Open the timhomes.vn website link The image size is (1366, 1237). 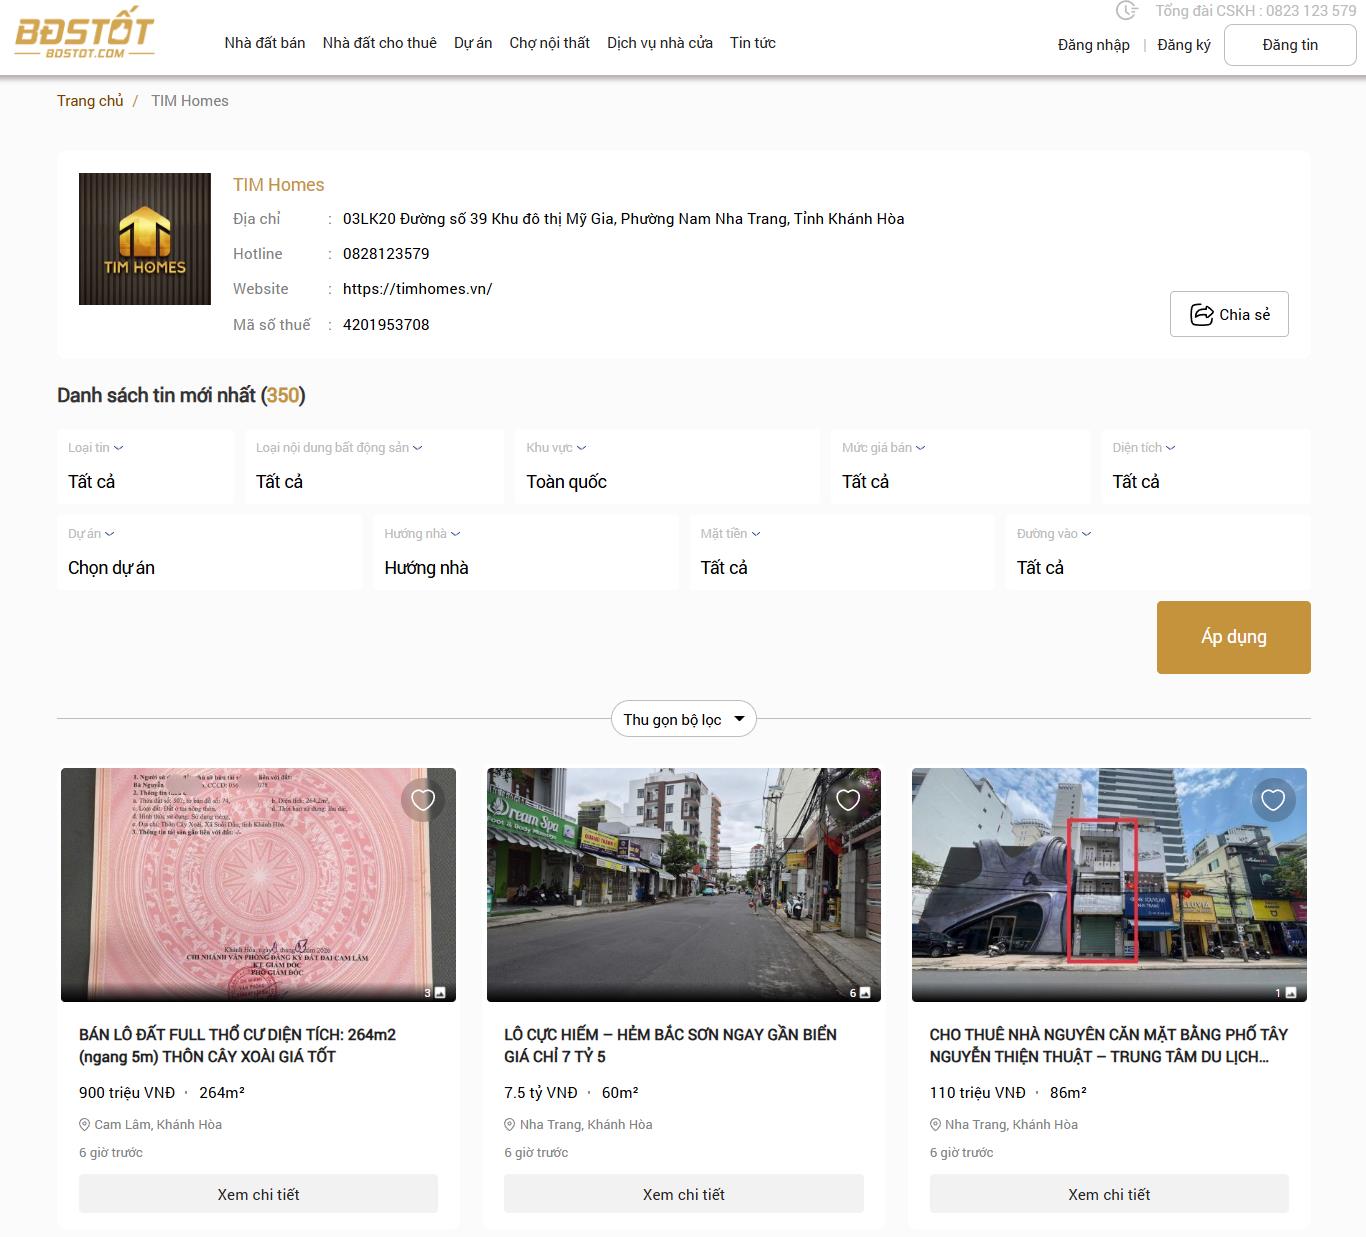coord(417,289)
